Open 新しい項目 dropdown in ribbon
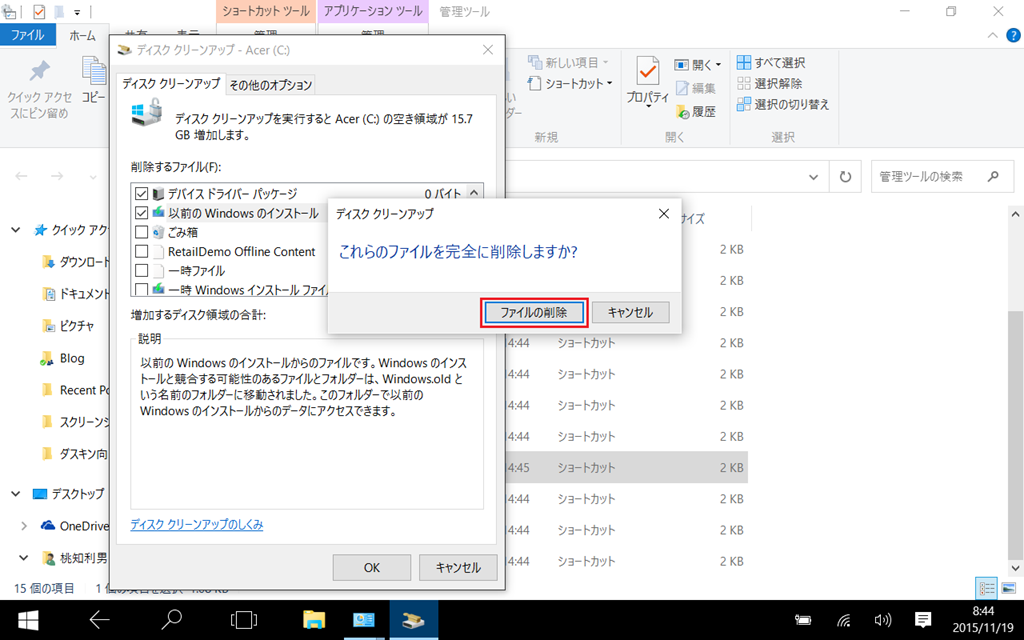The width and height of the screenshot is (1024, 640). 569,63
